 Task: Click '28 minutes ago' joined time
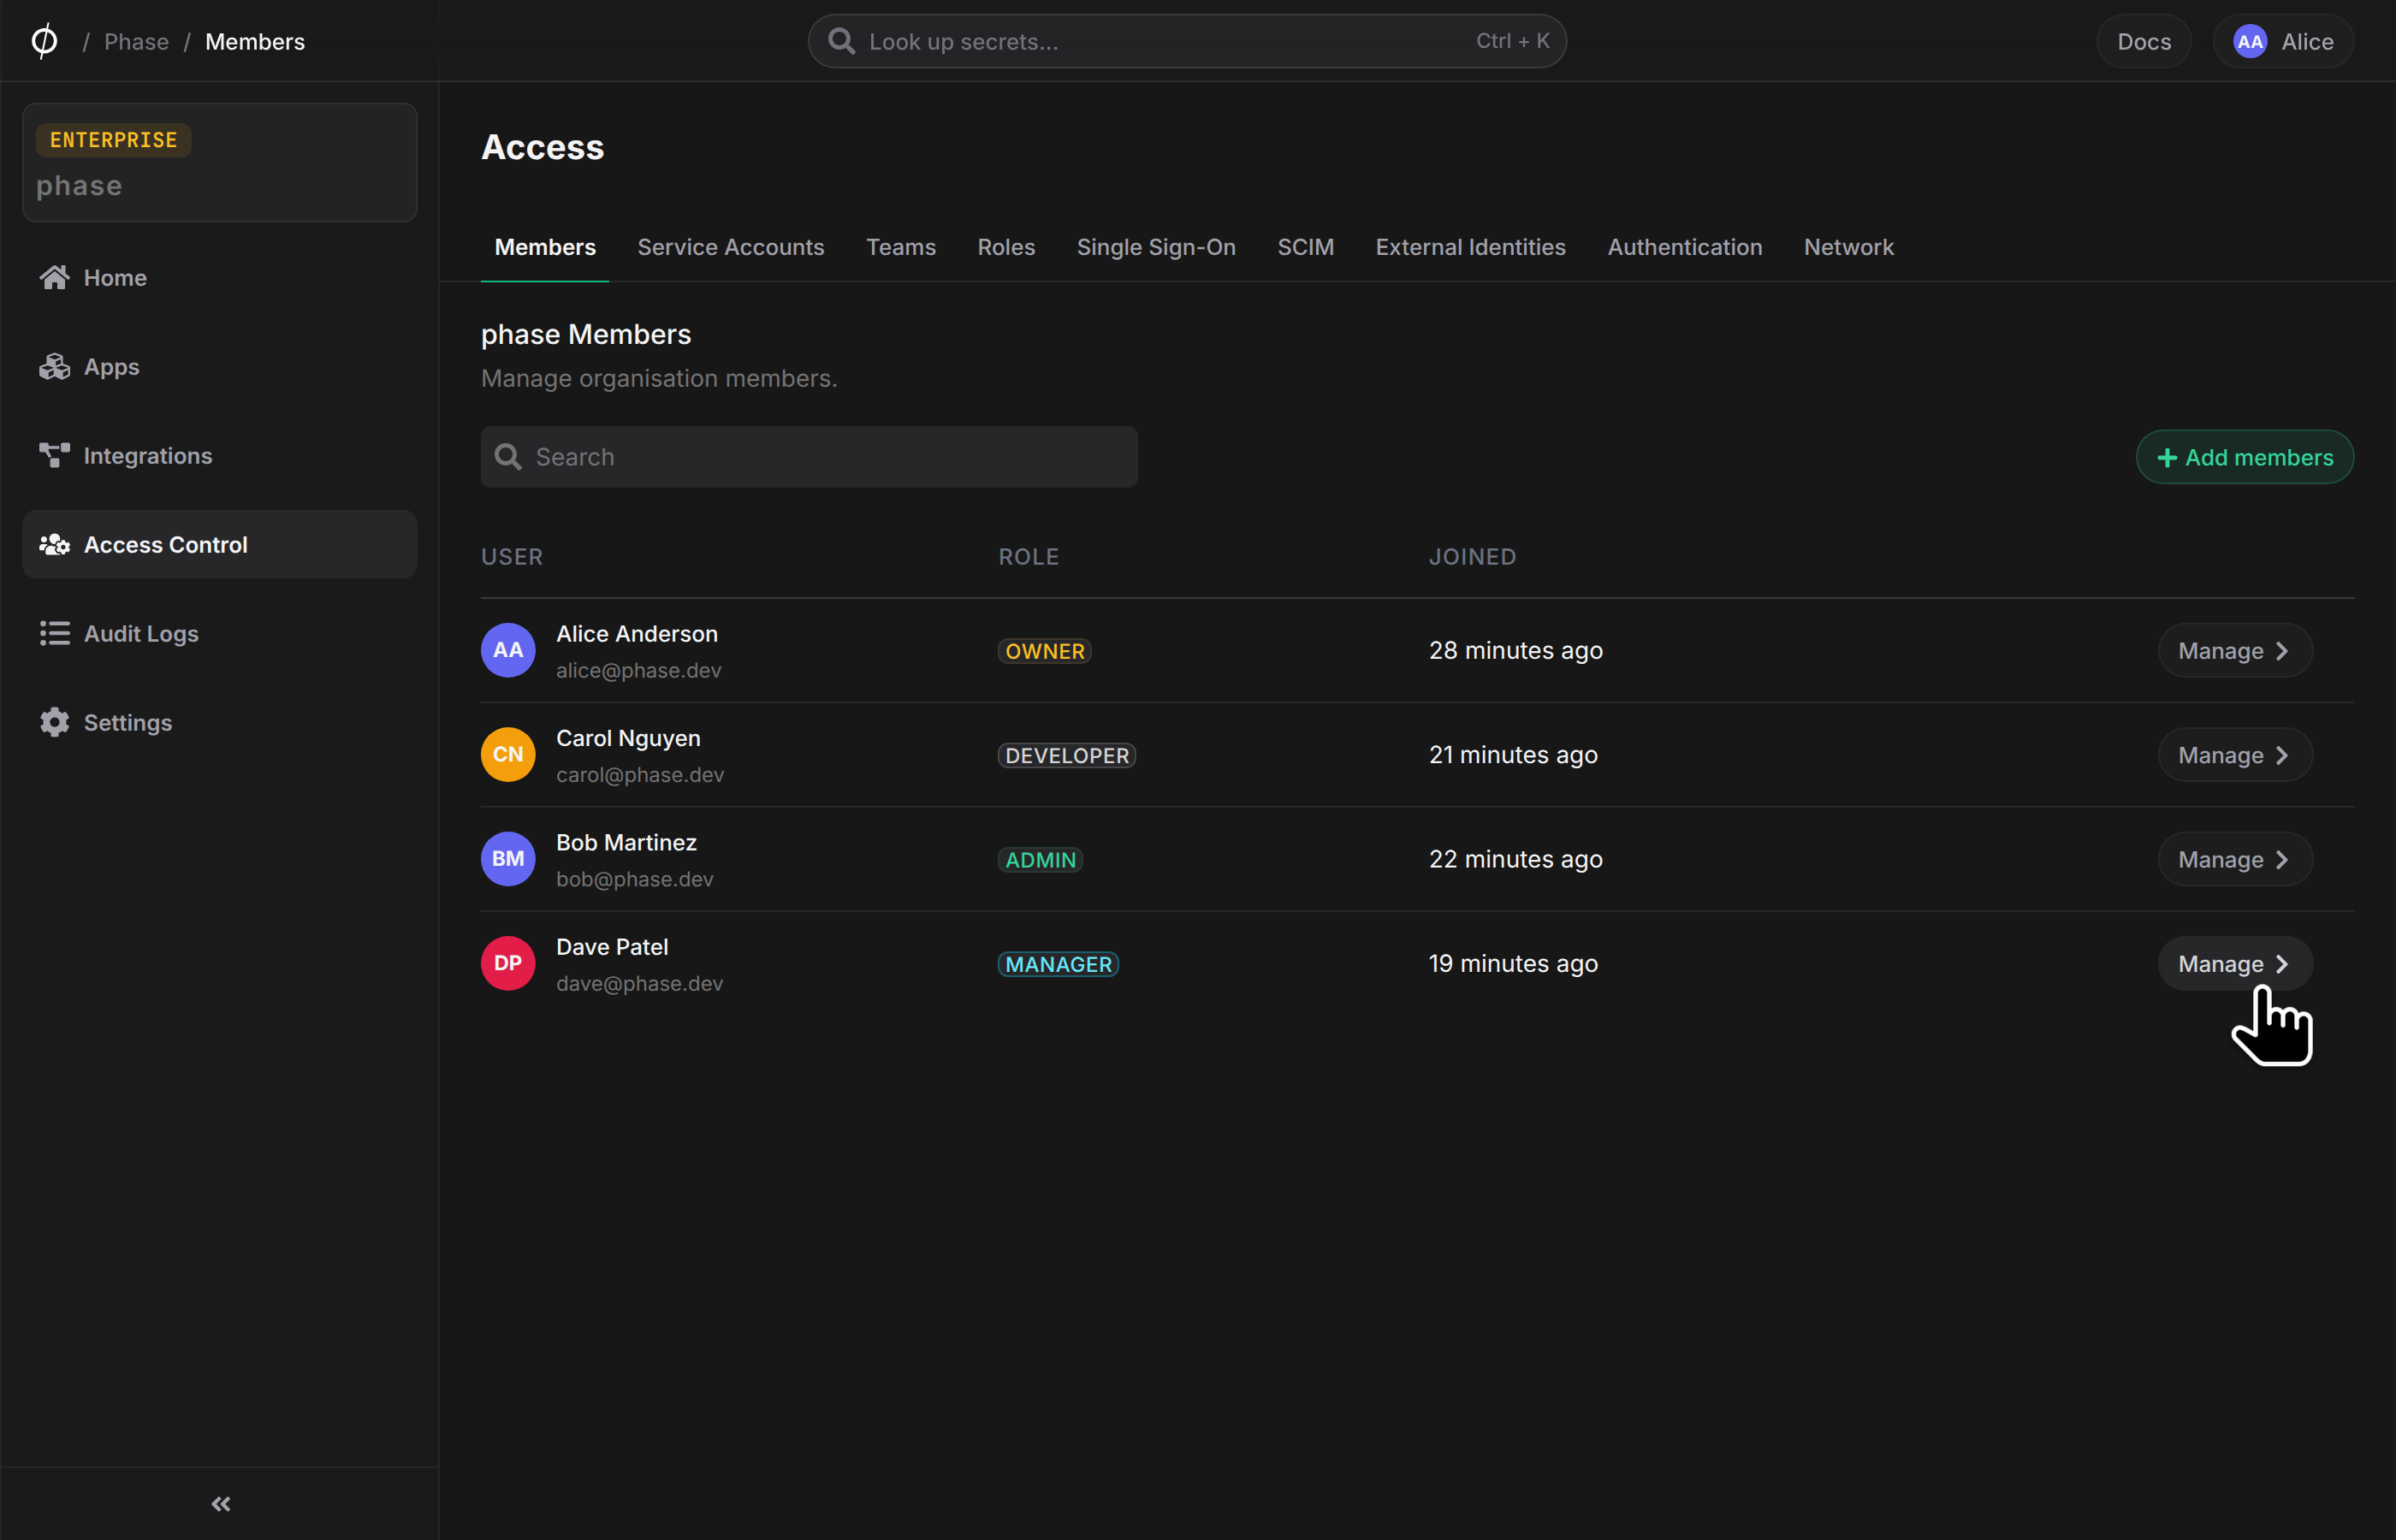coord(1515,650)
